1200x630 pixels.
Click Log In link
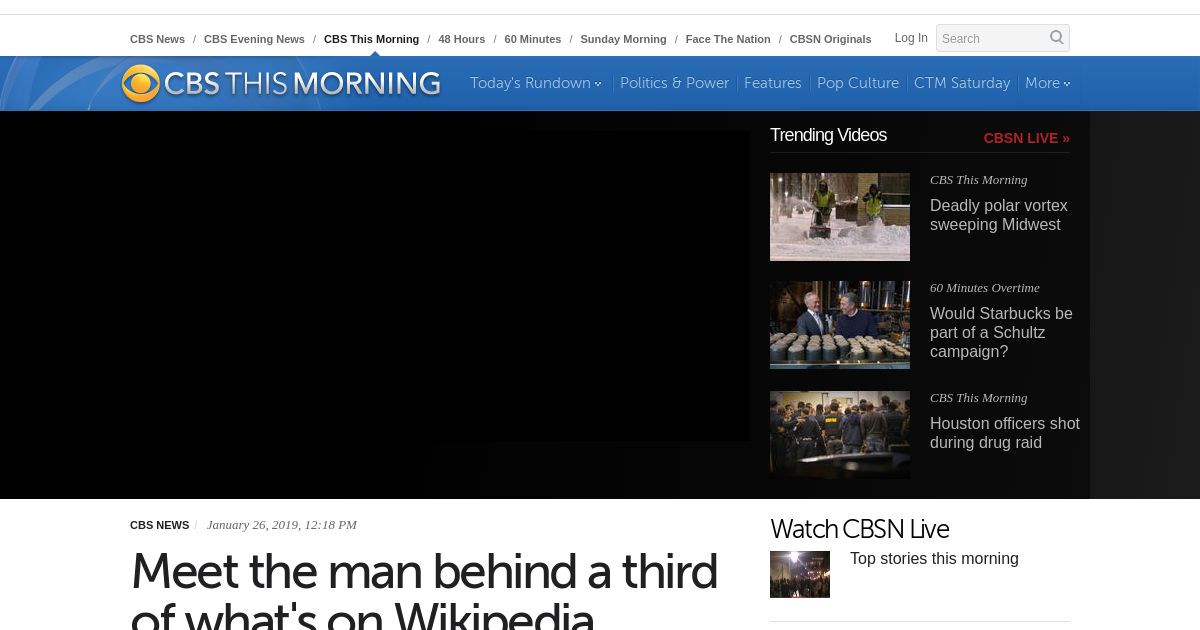click(x=911, y=38)
